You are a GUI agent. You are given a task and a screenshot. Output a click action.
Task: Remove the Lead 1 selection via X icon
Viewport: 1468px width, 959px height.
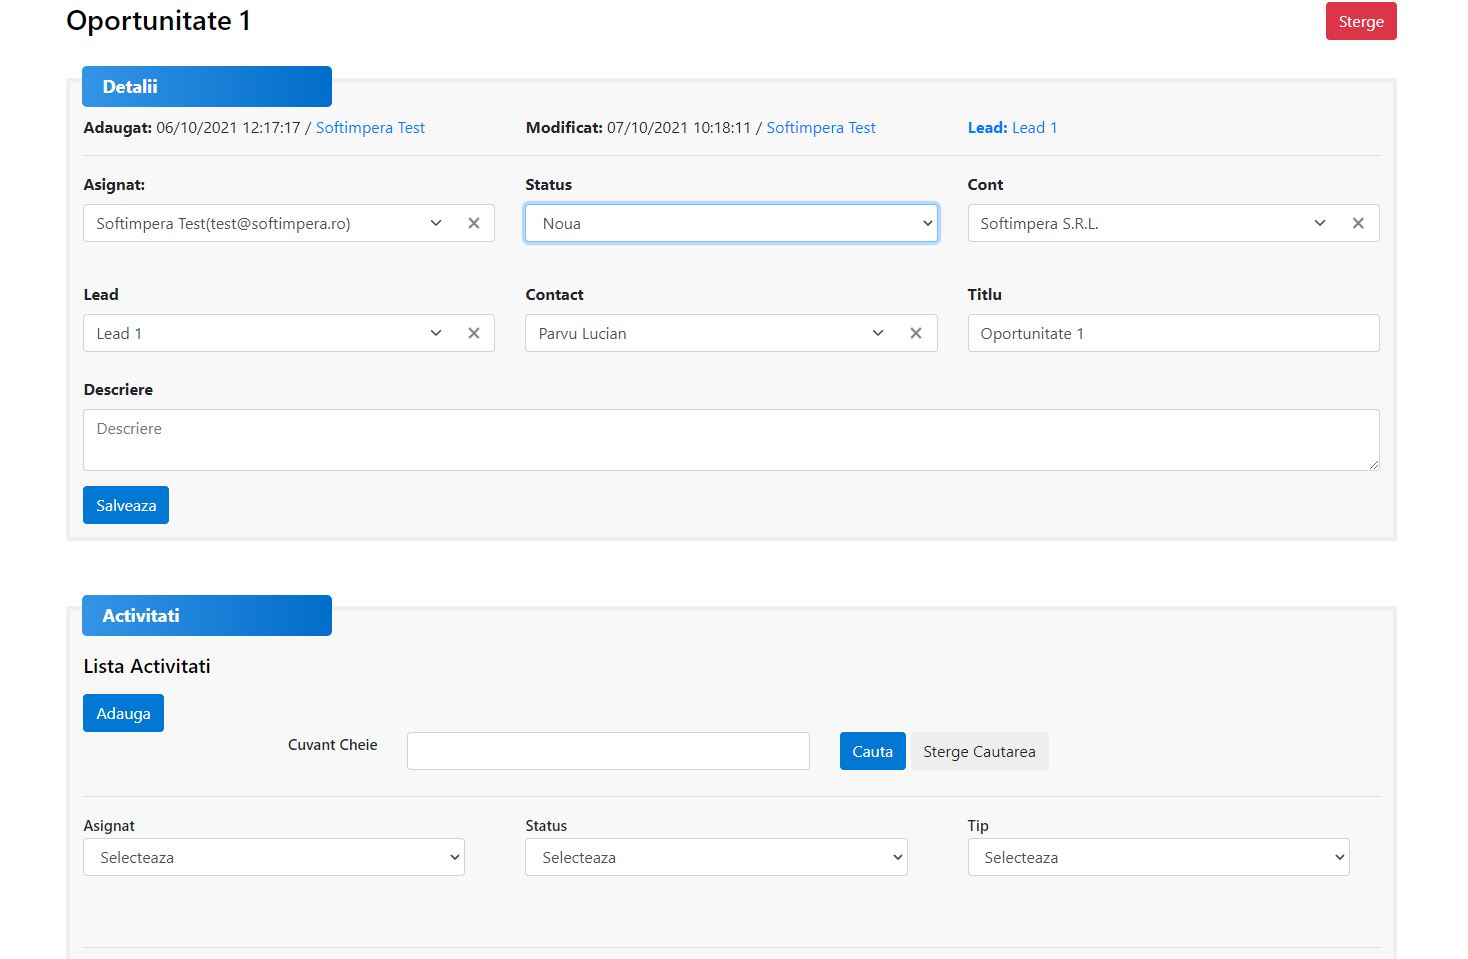(x=474, y=333)
